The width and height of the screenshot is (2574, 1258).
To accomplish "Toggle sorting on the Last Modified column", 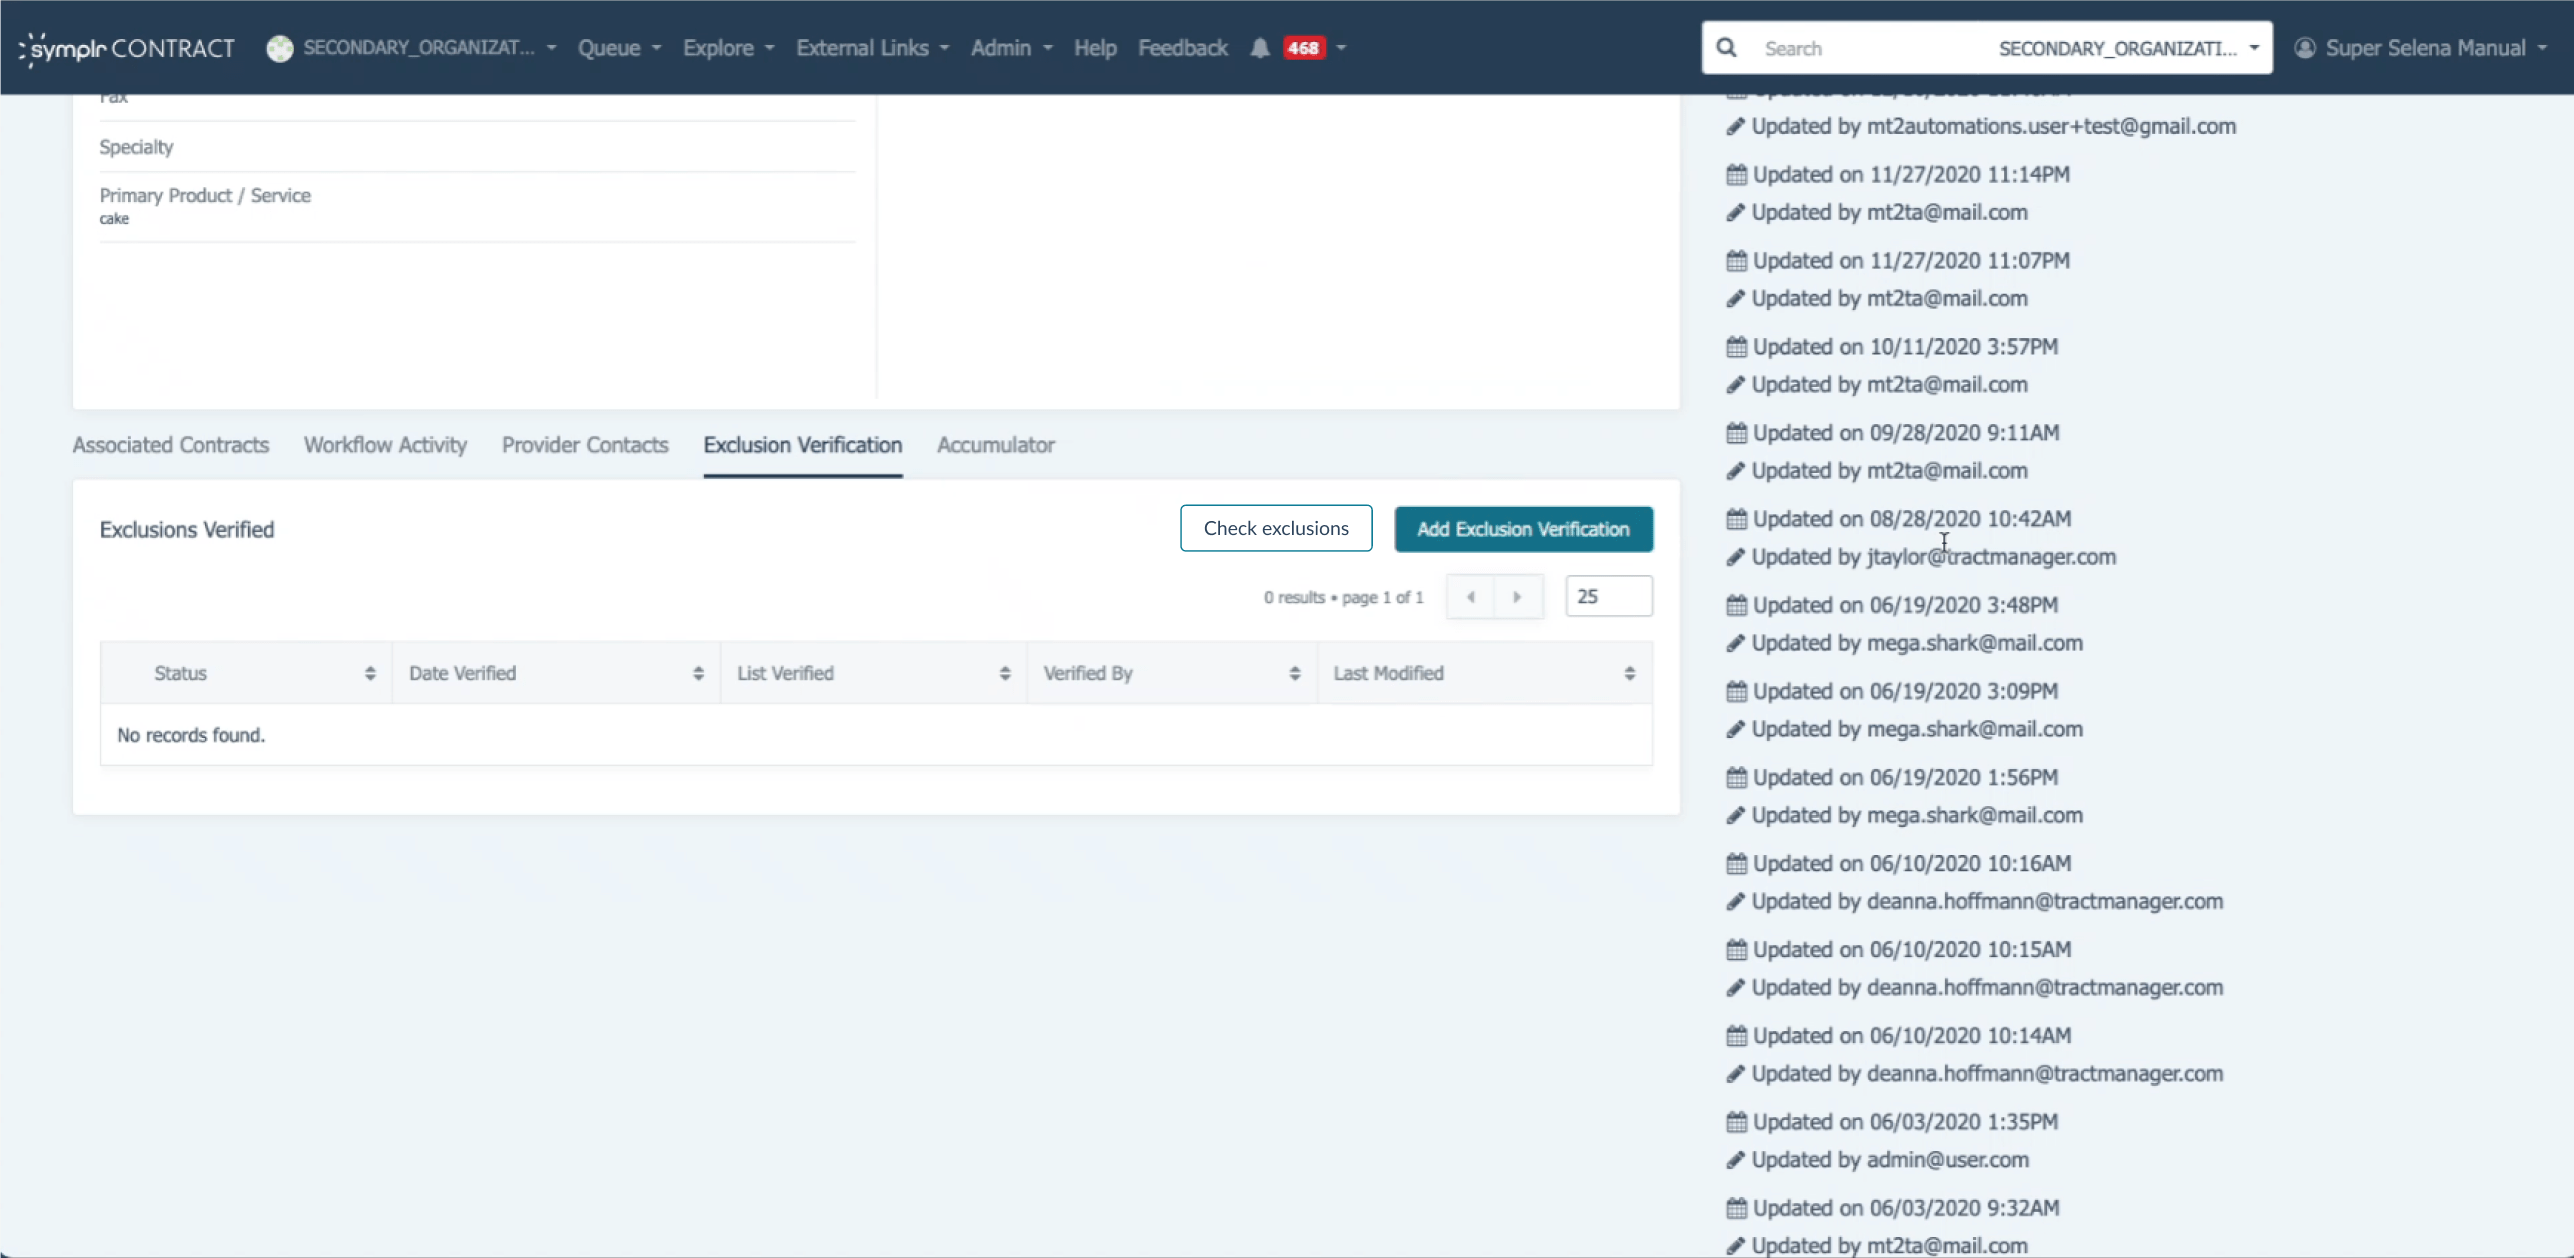I will 1629,672.
